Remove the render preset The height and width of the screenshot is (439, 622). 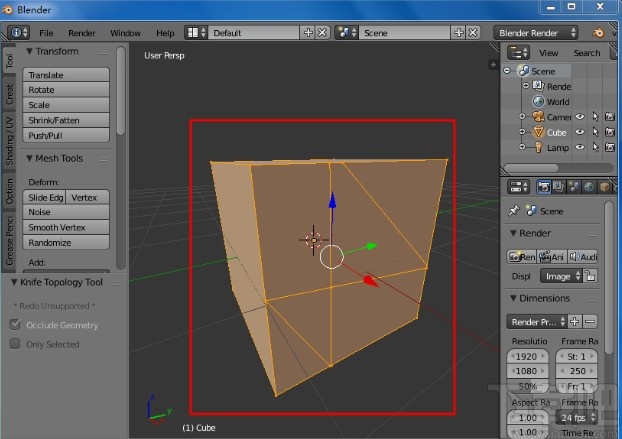590,322
